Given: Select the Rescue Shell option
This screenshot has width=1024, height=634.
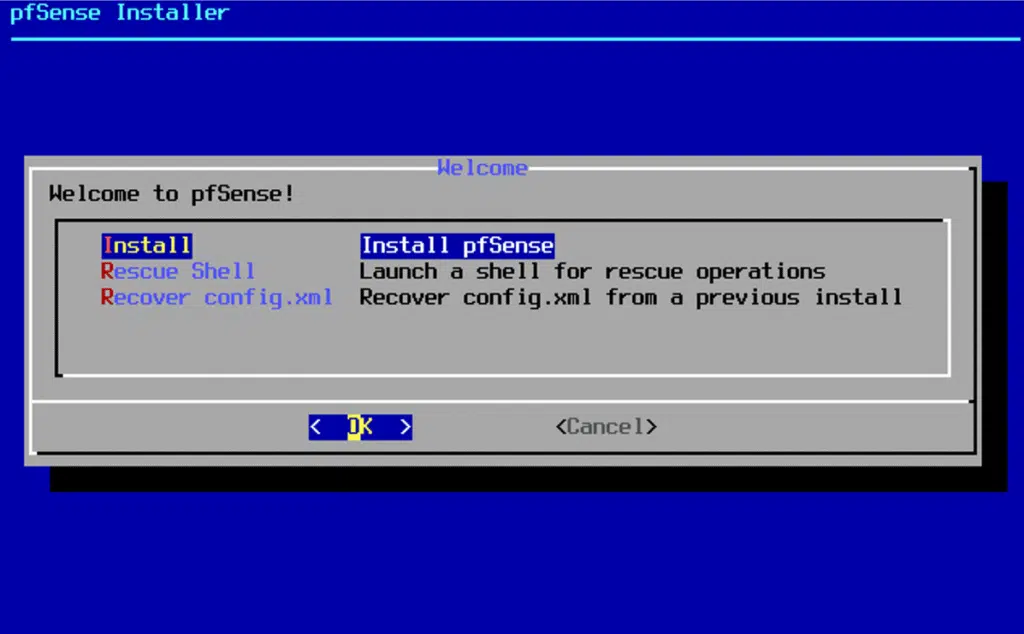Looking at the screenshot, I should tap(178, 271).
